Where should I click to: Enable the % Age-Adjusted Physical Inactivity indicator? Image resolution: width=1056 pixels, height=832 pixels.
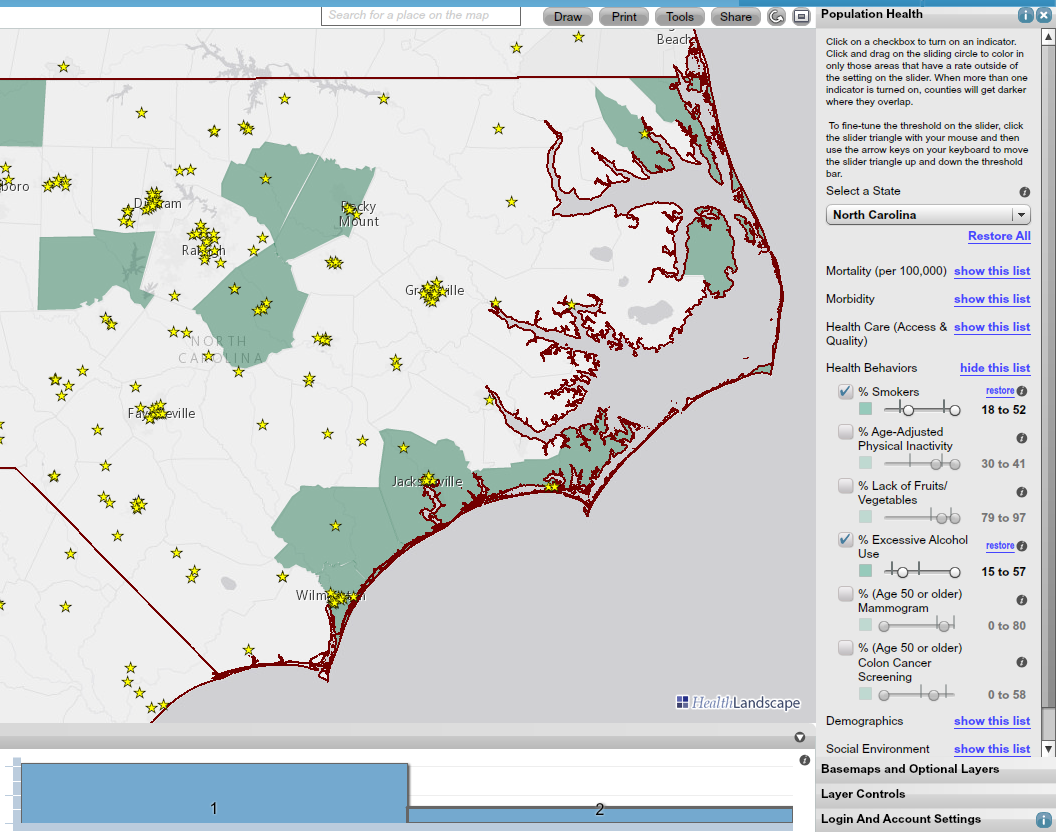click(x=843, y=431)
